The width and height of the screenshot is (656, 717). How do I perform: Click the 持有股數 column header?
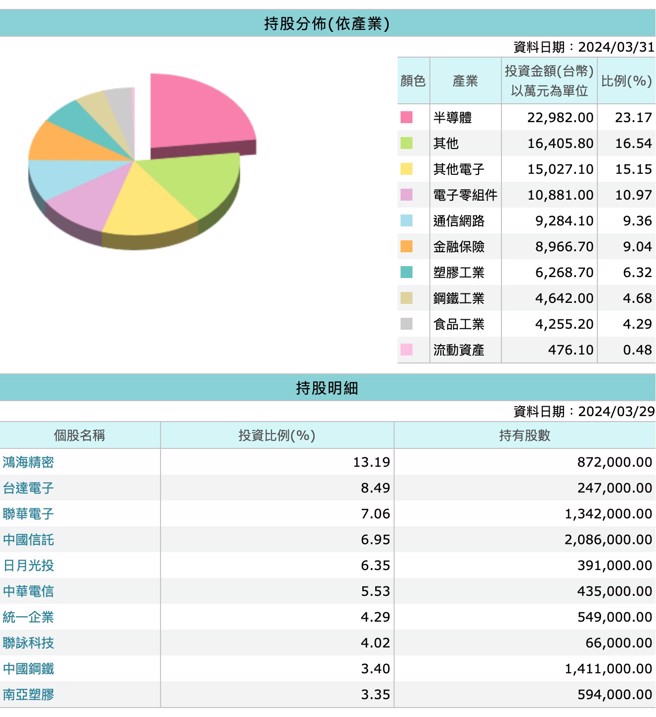tap(525, 435)
